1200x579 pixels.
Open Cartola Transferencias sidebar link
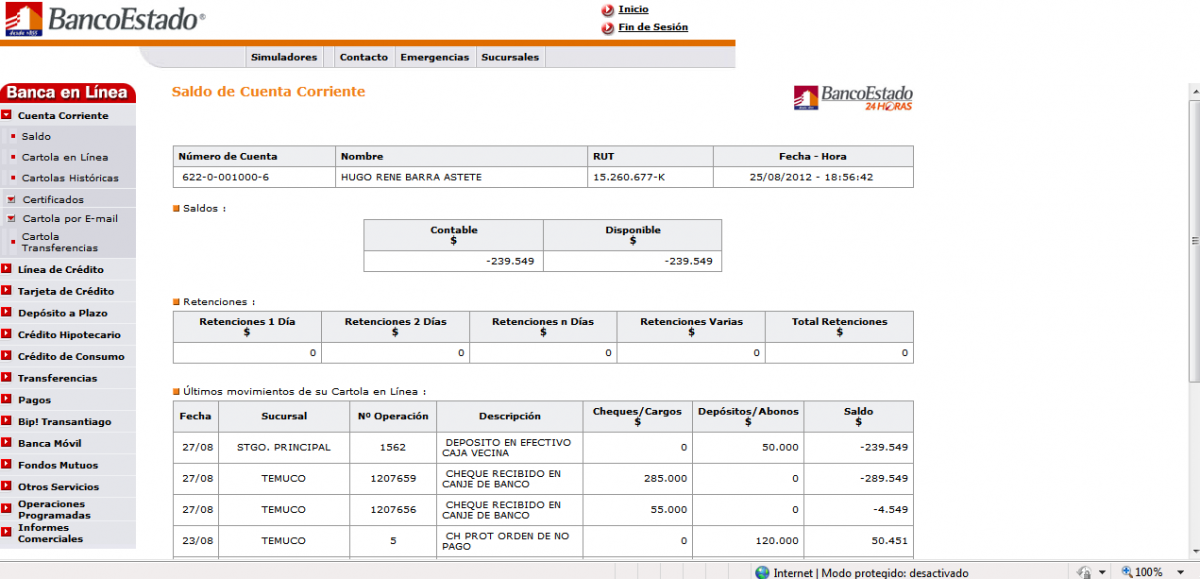coord(60,242)
